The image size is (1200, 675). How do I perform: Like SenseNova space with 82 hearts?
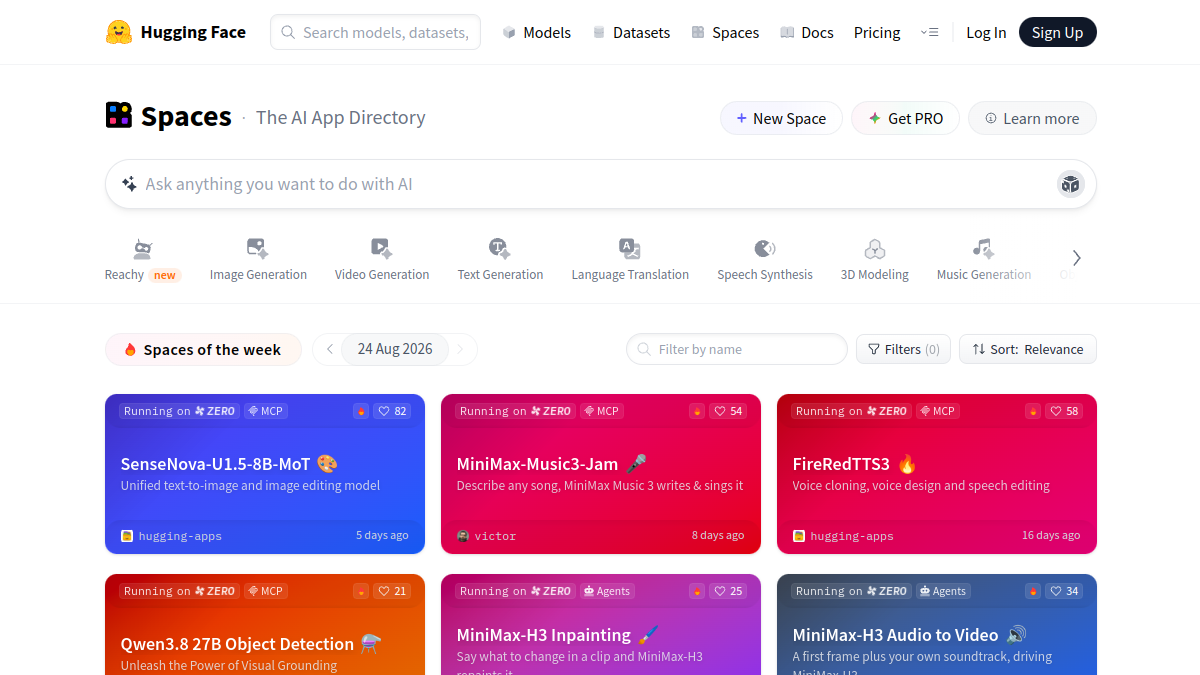click(393, 411)
